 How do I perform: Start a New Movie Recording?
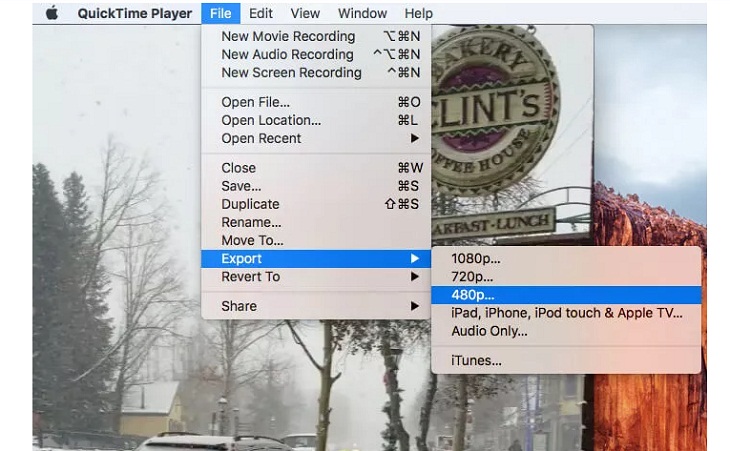316,36
